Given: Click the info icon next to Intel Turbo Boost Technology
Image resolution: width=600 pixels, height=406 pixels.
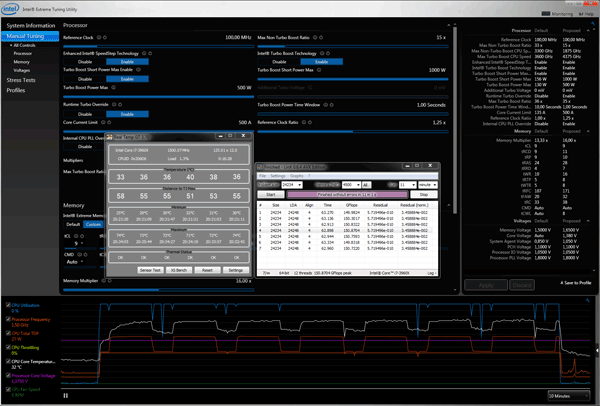Looking at the screenshot, I should (x=322, y=54).
